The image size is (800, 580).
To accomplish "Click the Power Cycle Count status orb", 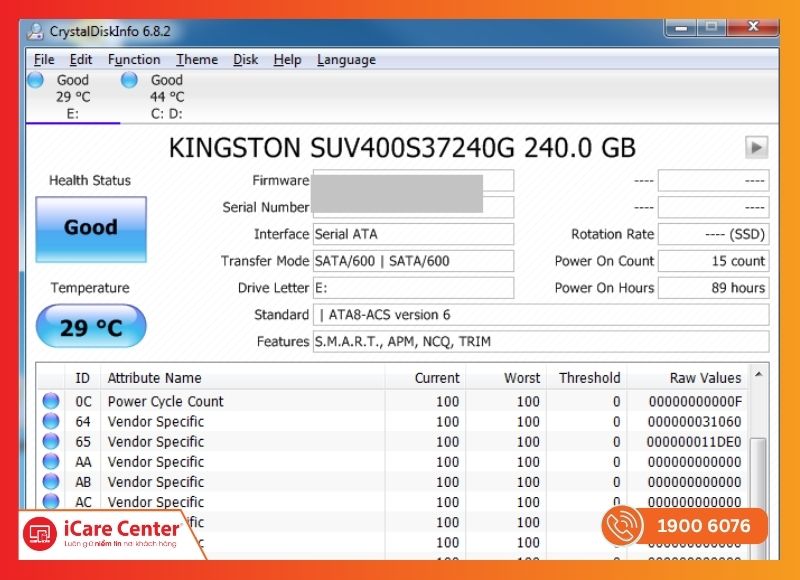I will point(51,402).
